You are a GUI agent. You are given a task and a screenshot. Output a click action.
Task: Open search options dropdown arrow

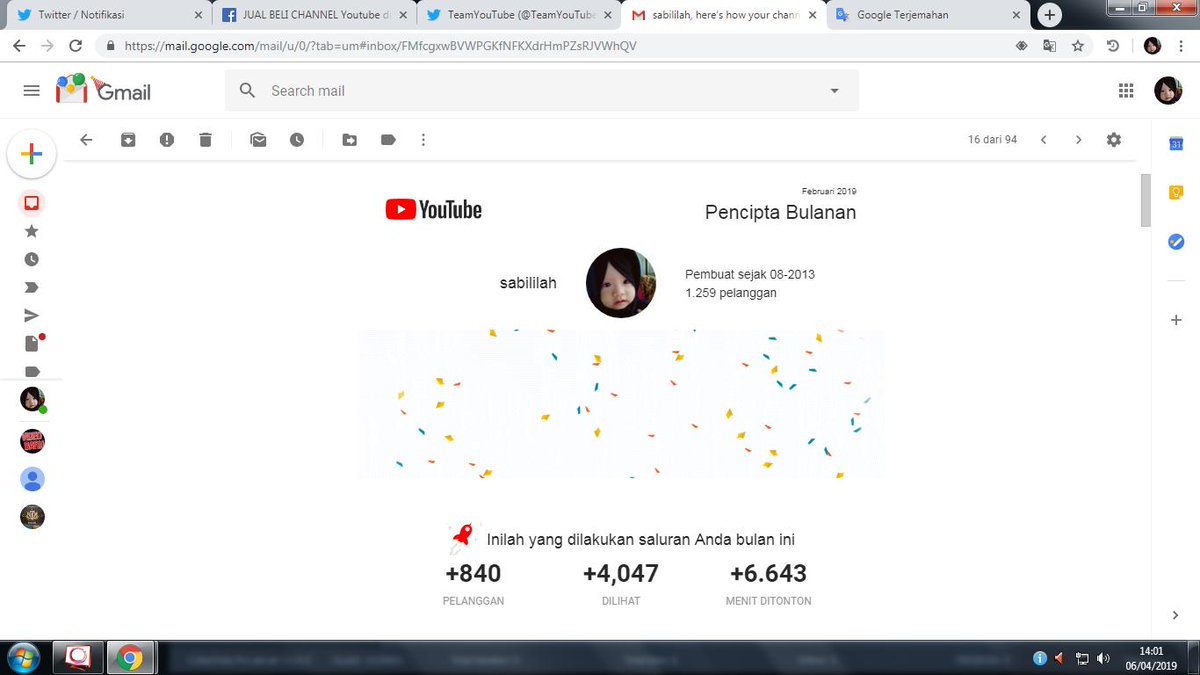[835, 91]
